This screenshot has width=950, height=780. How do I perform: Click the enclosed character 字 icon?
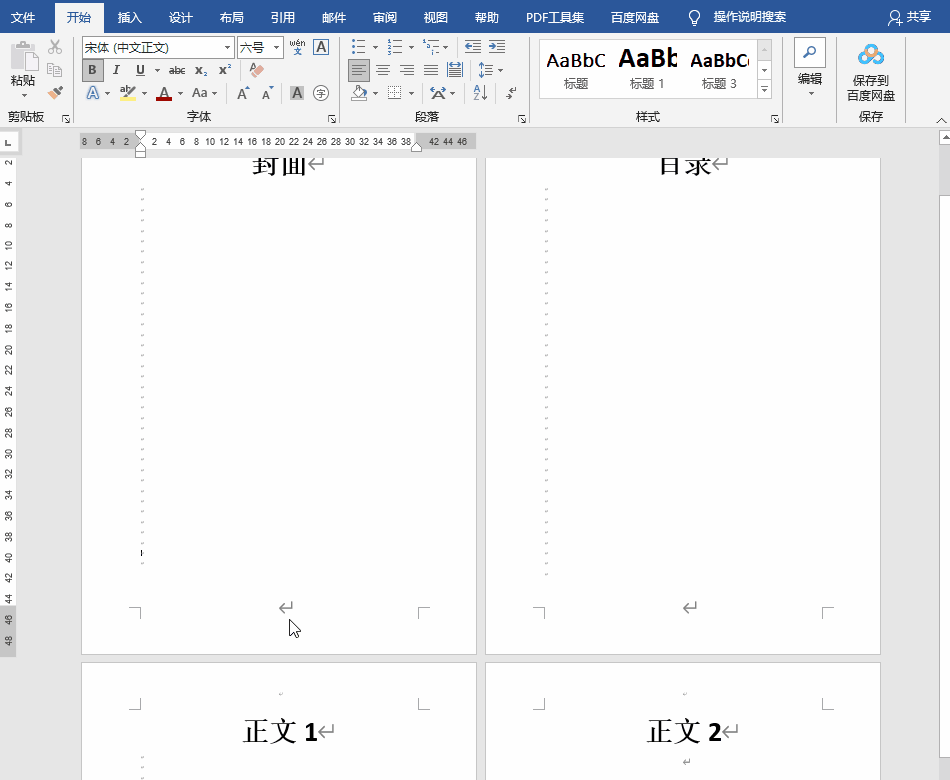[x=321, y=93]
